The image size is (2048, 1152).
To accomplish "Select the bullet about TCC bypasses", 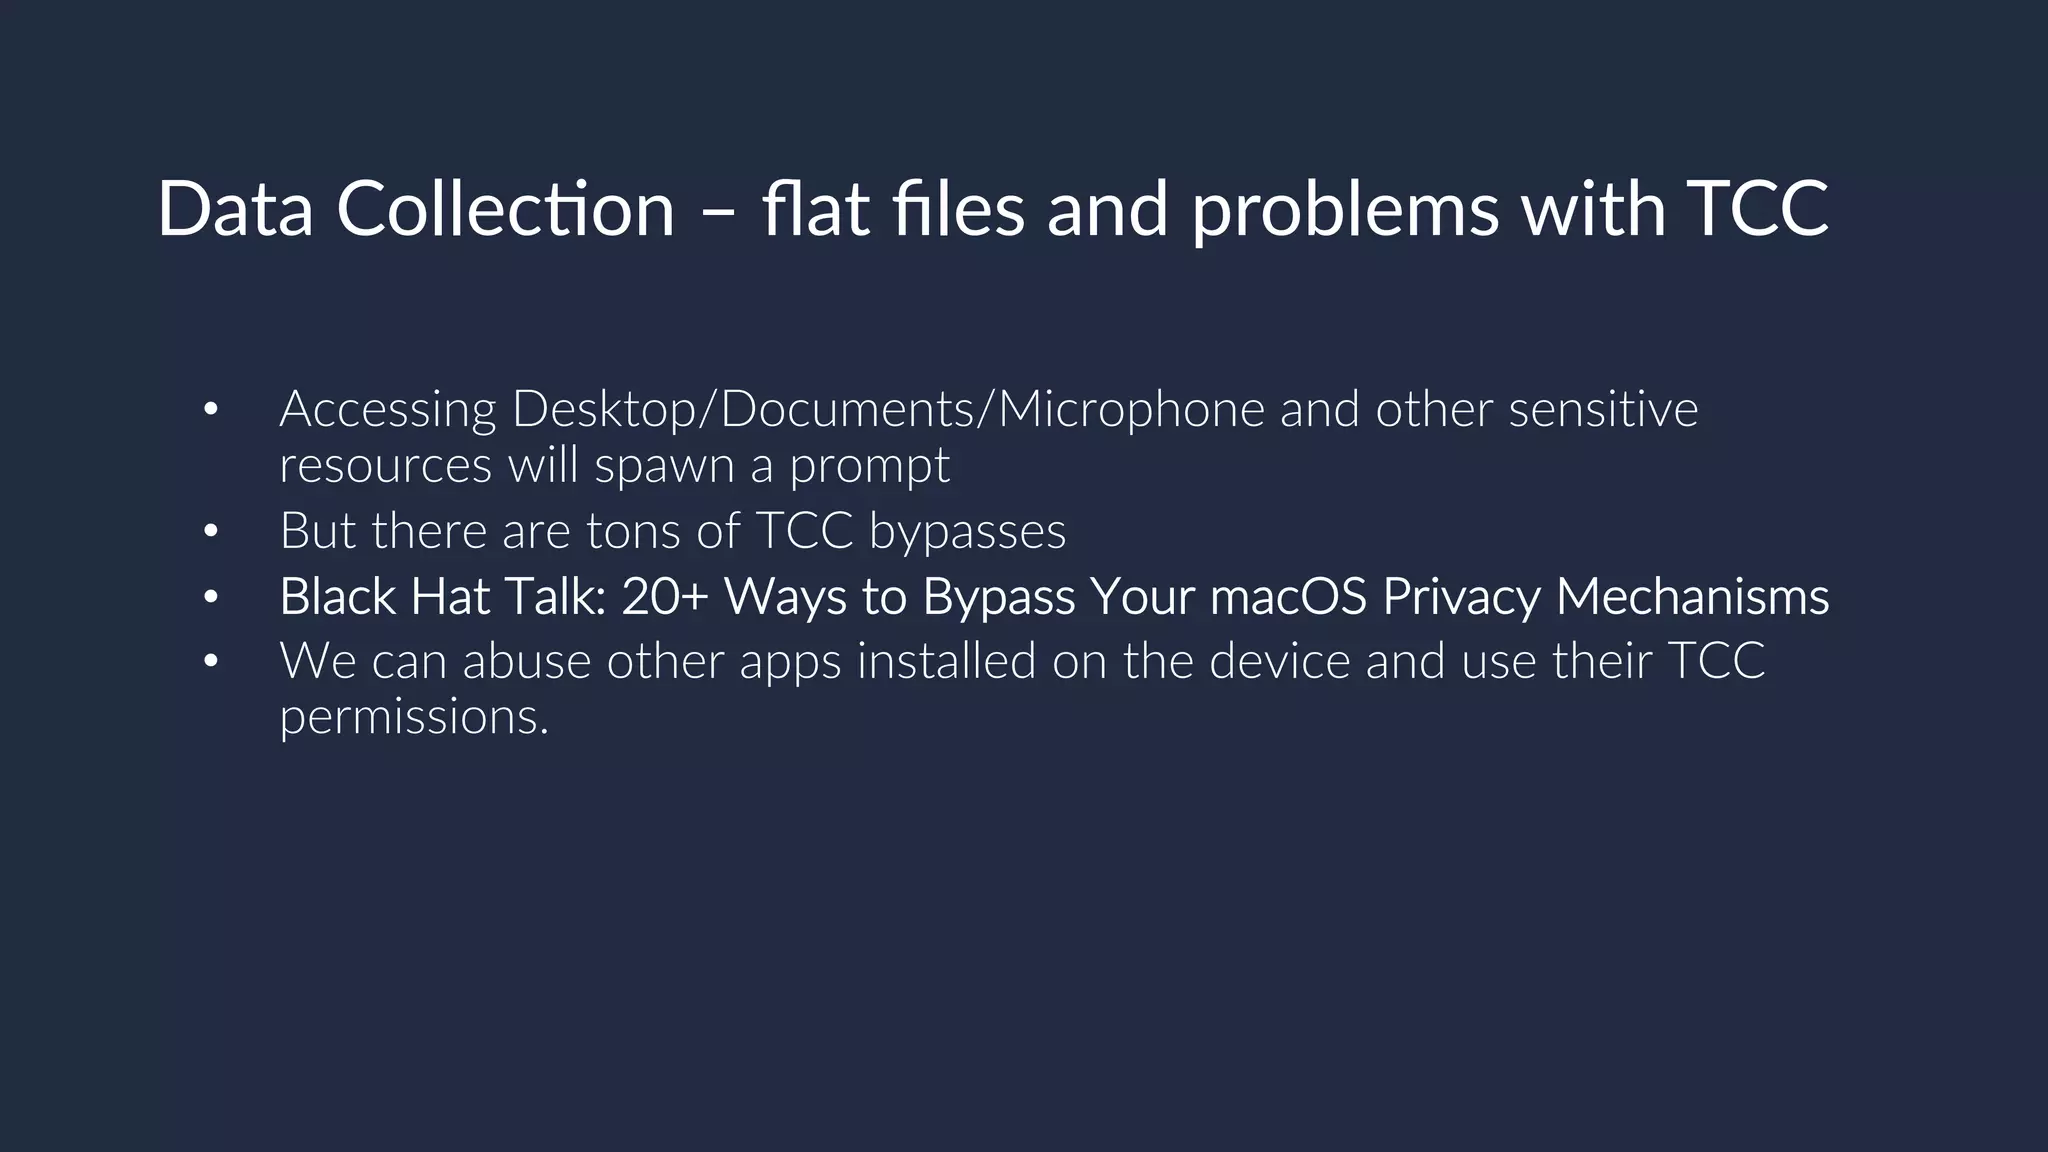I will [673, 531].
